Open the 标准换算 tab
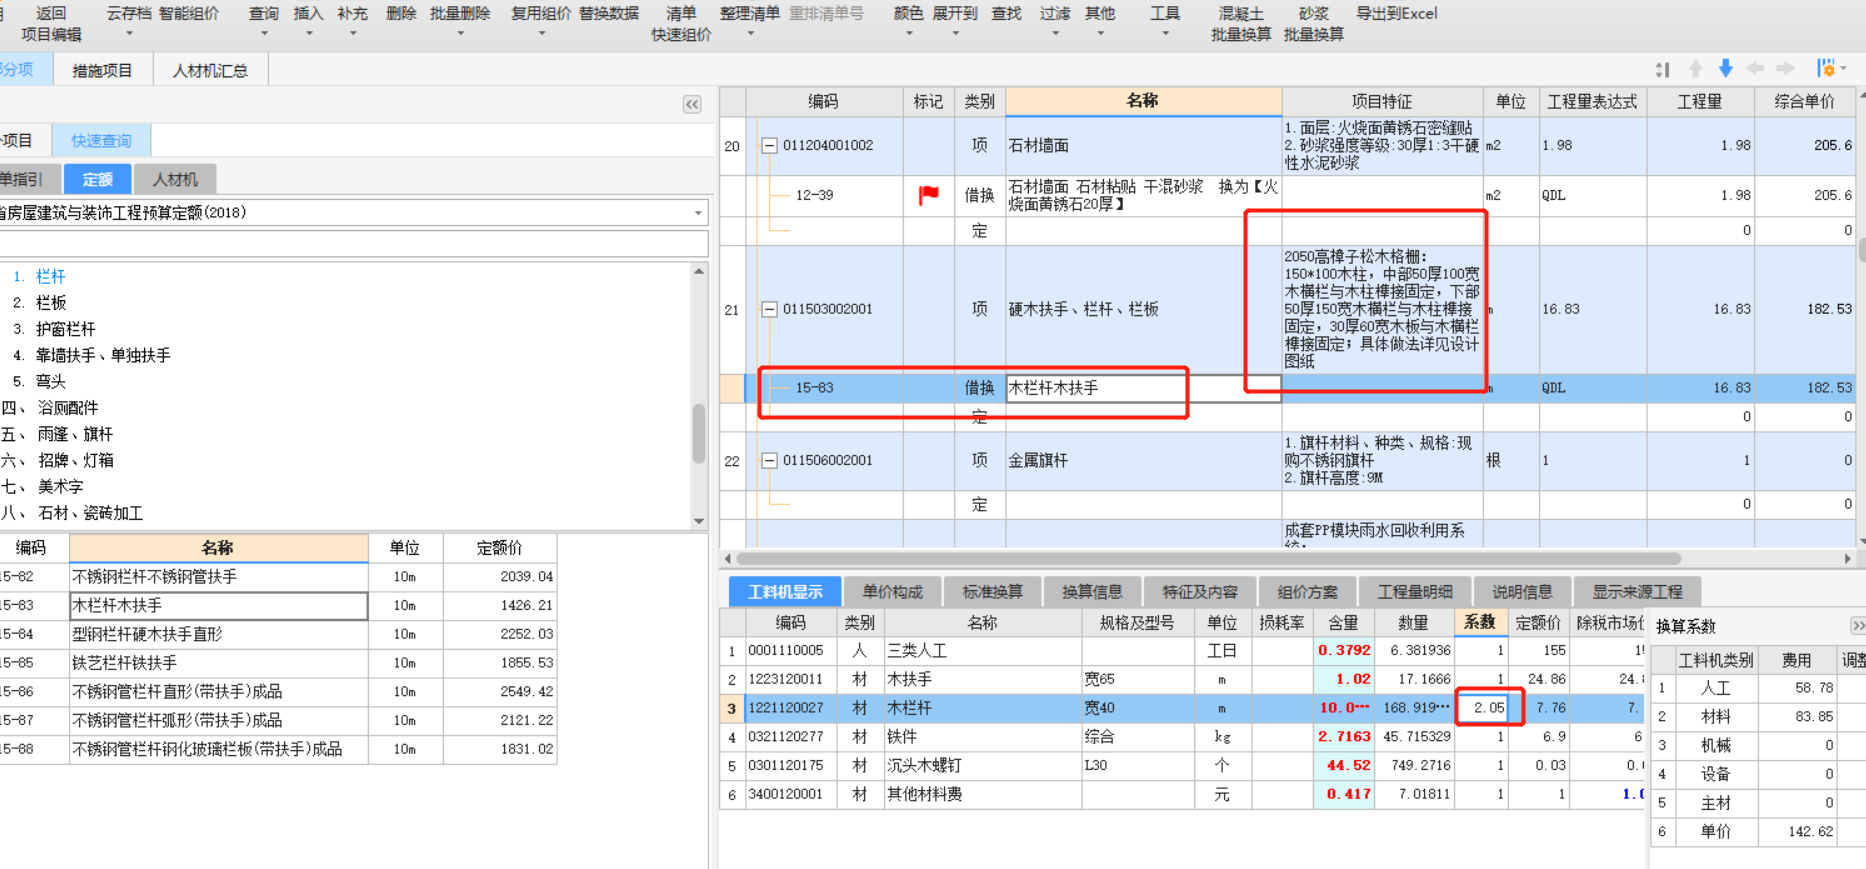 click(x=992, y=592)
